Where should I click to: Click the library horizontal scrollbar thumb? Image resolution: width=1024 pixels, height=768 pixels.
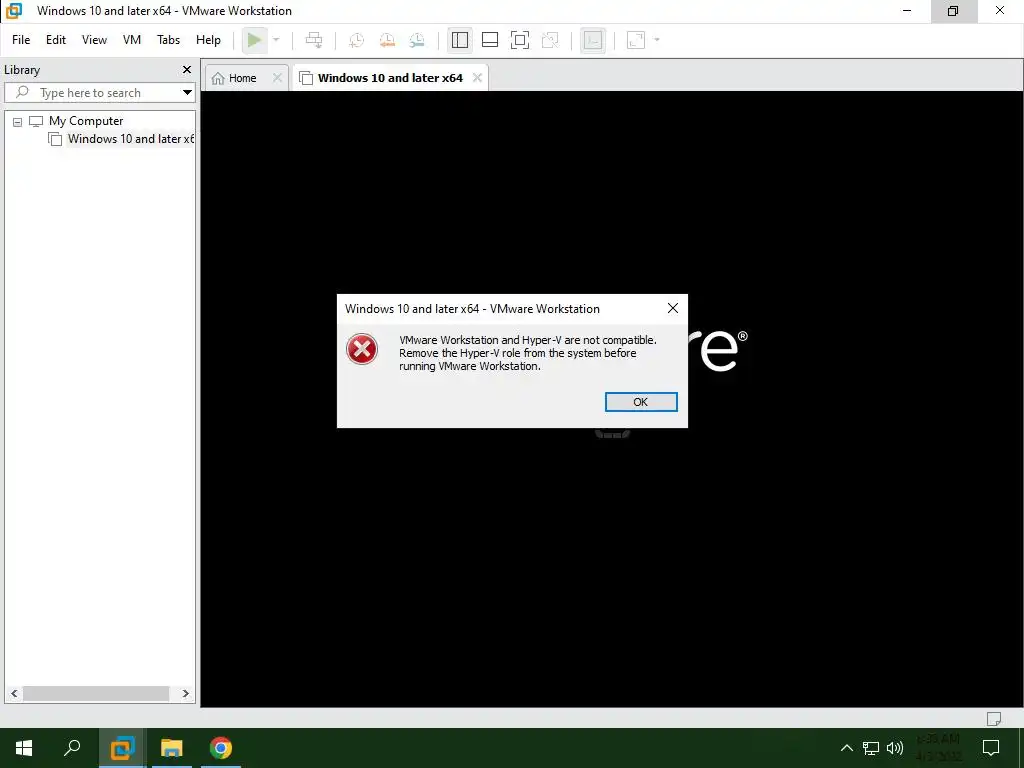[x=96, y=694]
